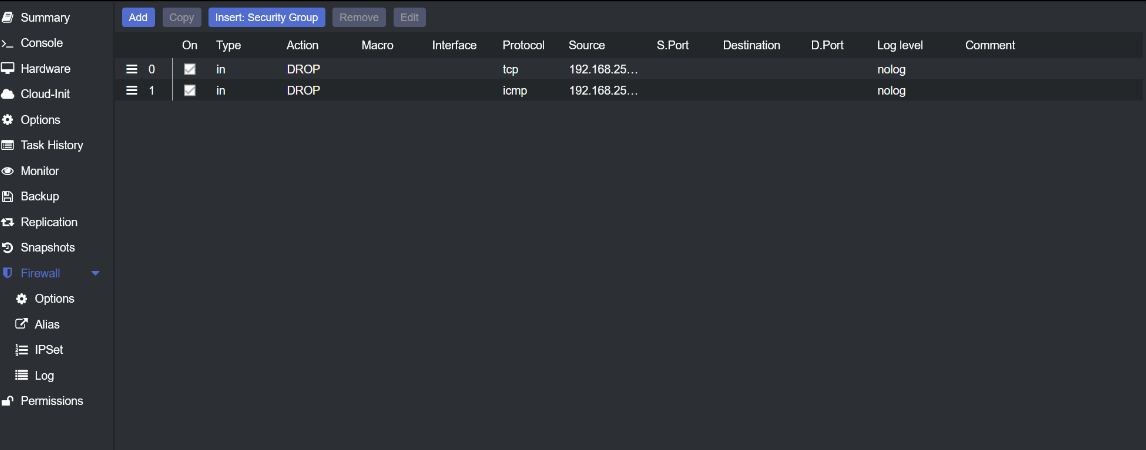1146x450 pixels.
Task: Click the Hardware monitor icon
Action: [8, 69]
